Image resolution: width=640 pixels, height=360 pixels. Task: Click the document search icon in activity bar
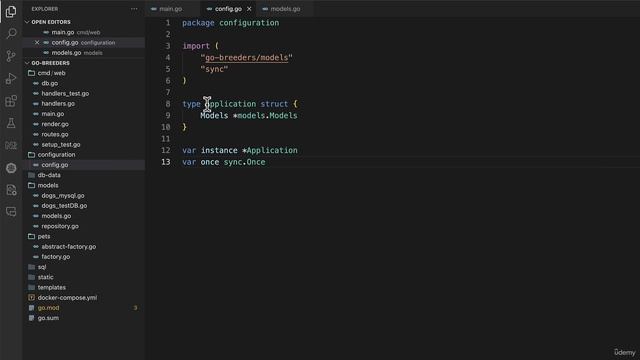(11, 190)
